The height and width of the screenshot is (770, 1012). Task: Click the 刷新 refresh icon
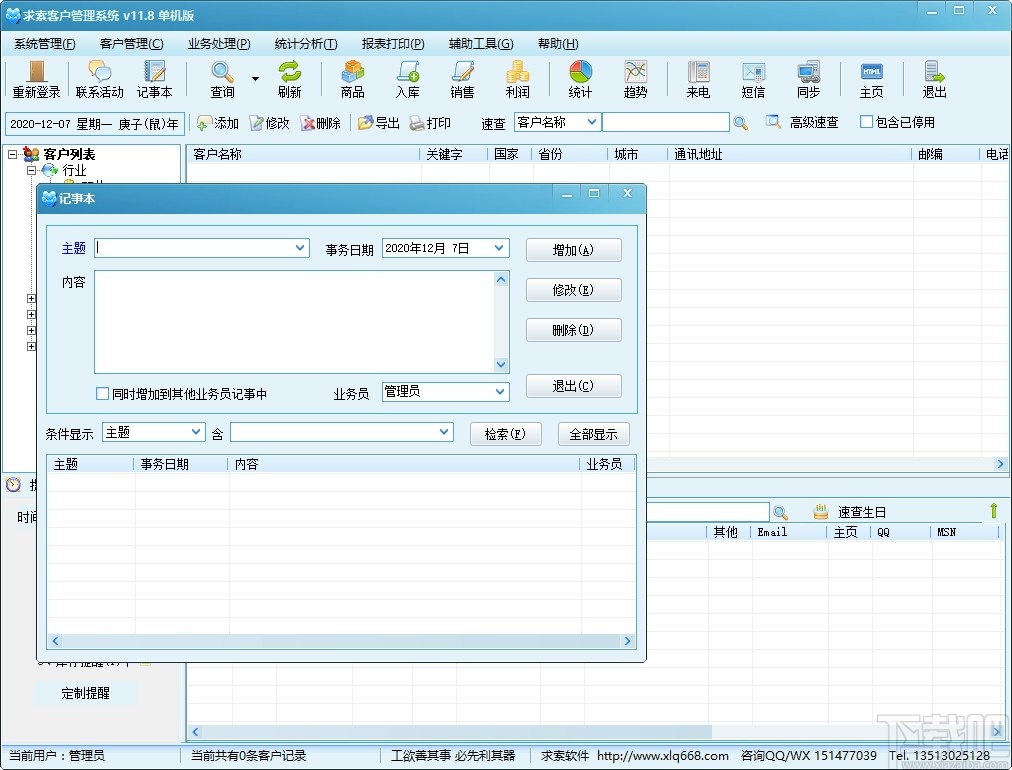[x=290, y=79]
